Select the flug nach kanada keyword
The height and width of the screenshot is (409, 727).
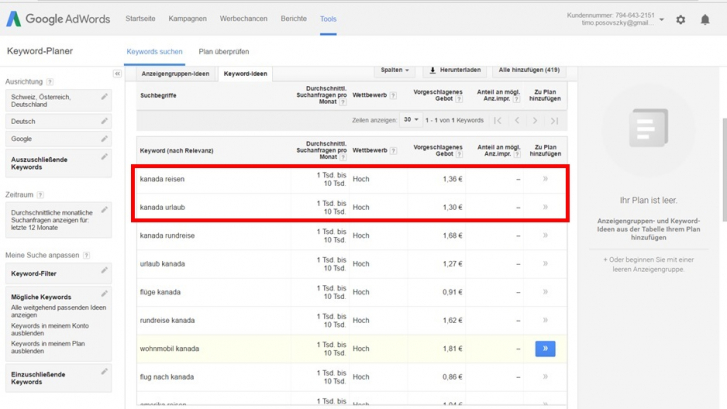coord(166,377)
